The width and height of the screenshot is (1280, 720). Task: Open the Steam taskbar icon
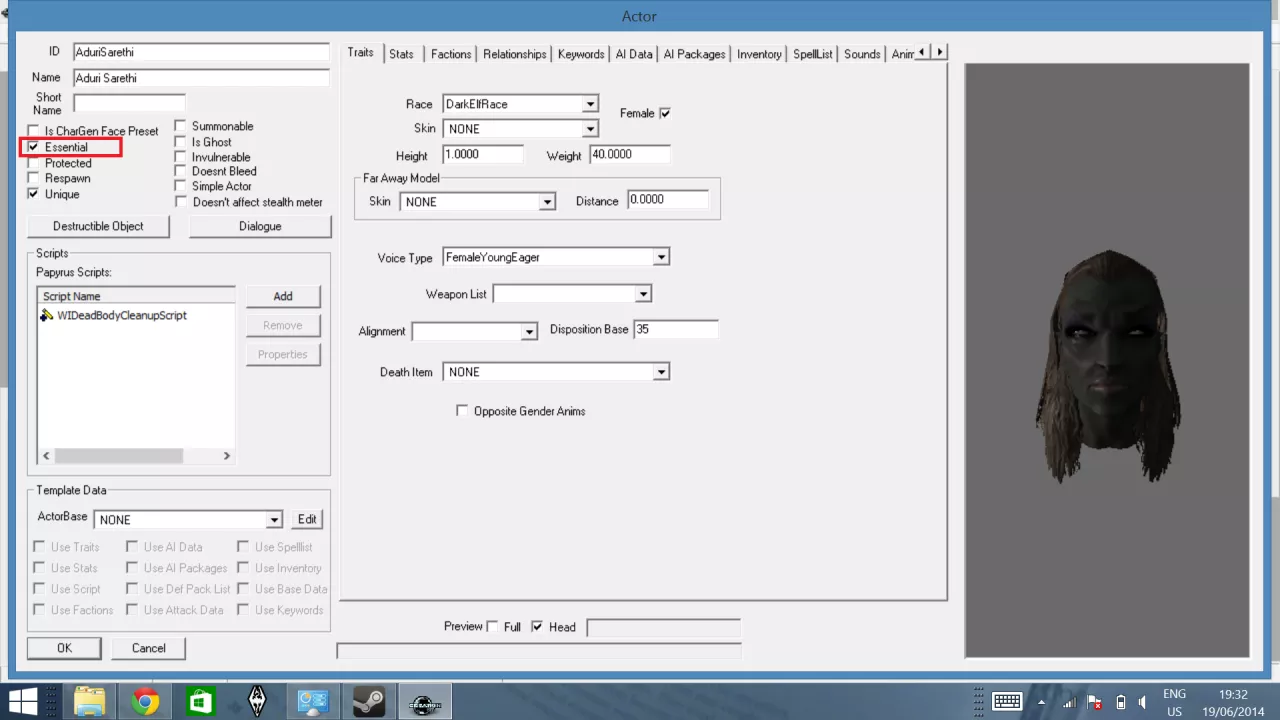[369, 701]
